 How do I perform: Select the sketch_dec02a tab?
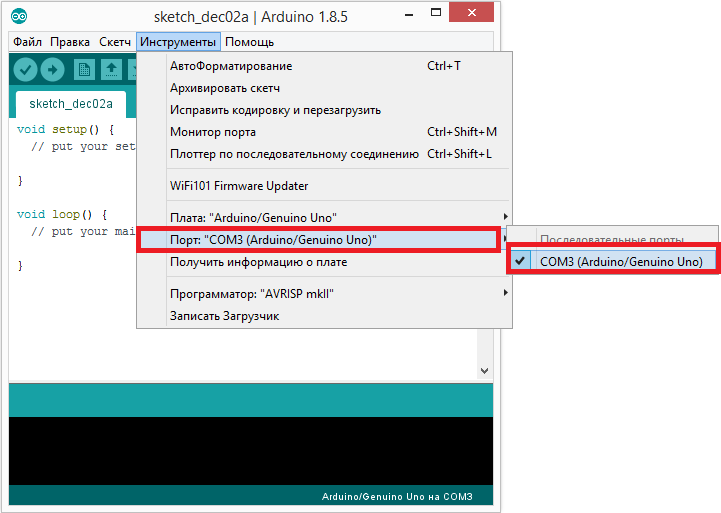point(71,104)
